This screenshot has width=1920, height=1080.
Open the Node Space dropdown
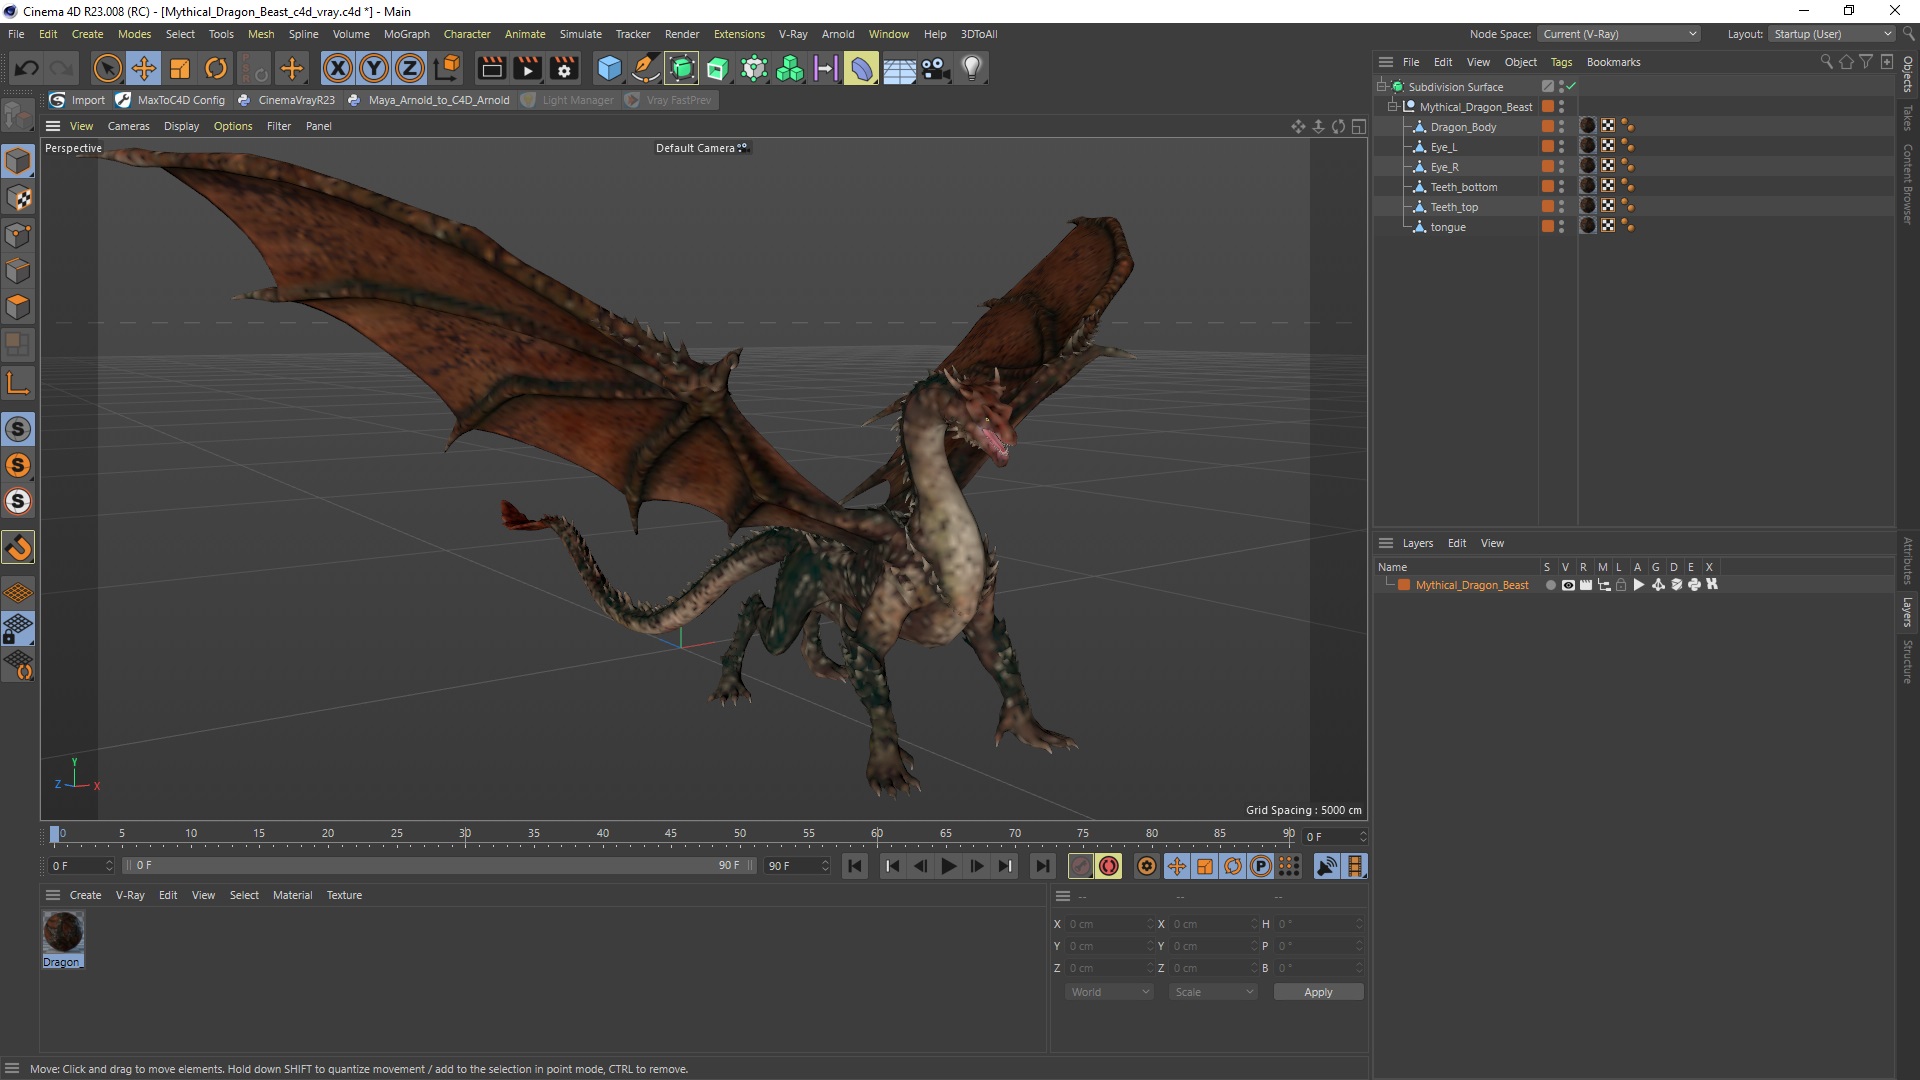click(1619, 34)
